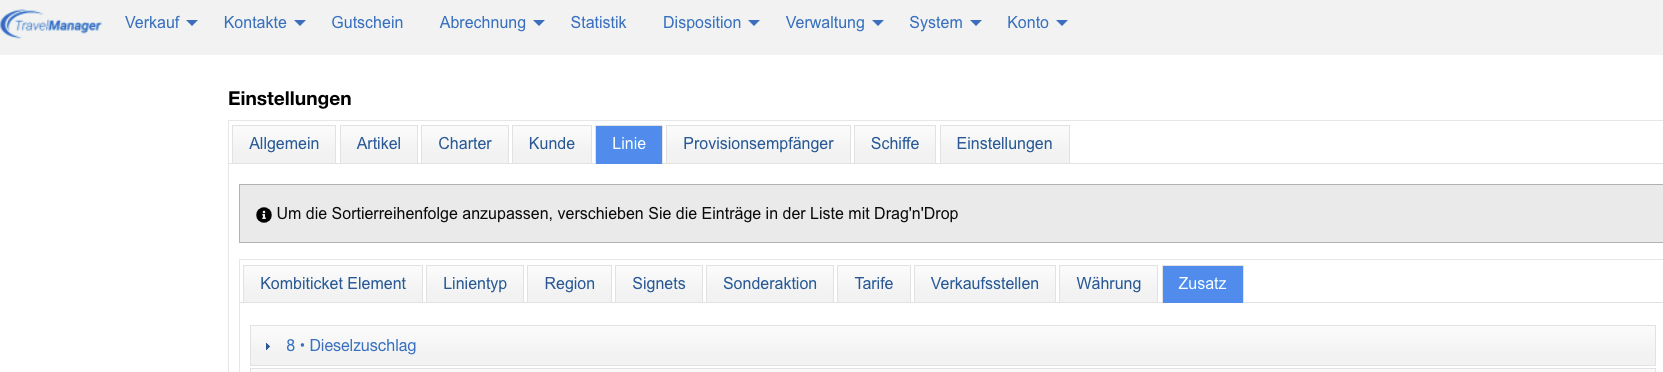Open the Verwaltung dropdown menu
Screen dimensions: 1663x372
pos(834,22)
